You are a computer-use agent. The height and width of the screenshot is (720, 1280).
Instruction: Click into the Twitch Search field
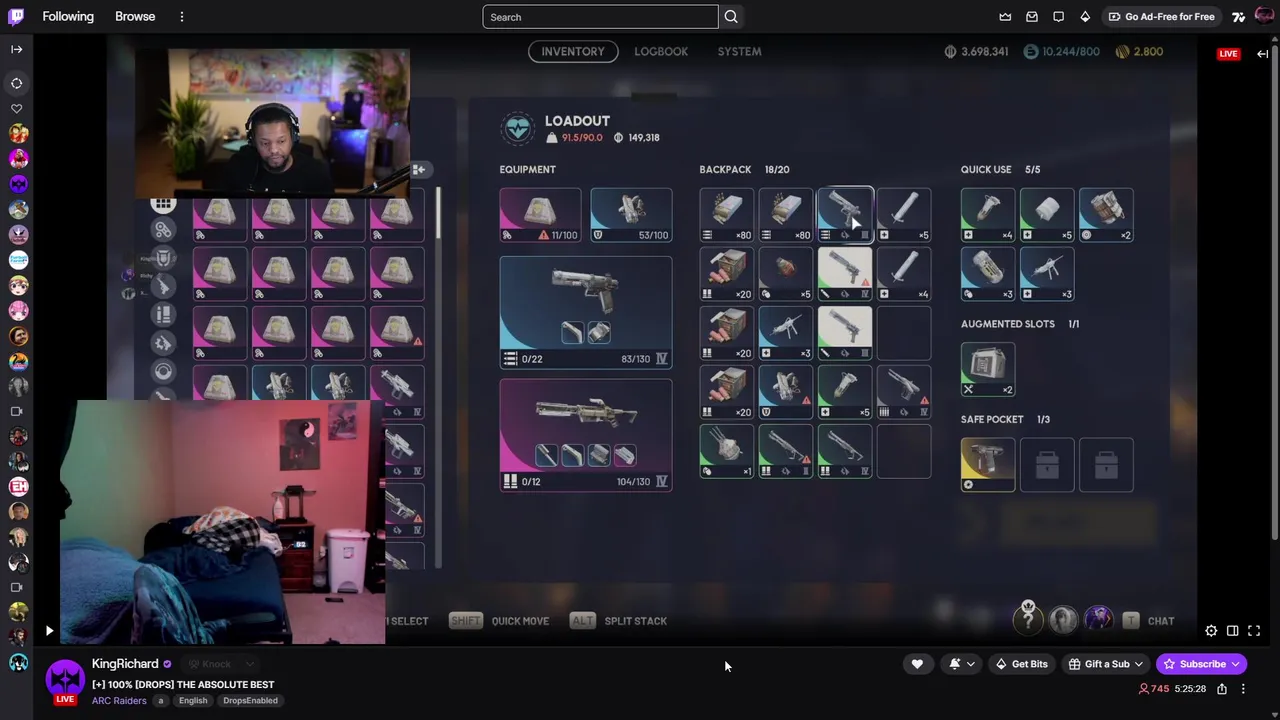click(600, 17)
